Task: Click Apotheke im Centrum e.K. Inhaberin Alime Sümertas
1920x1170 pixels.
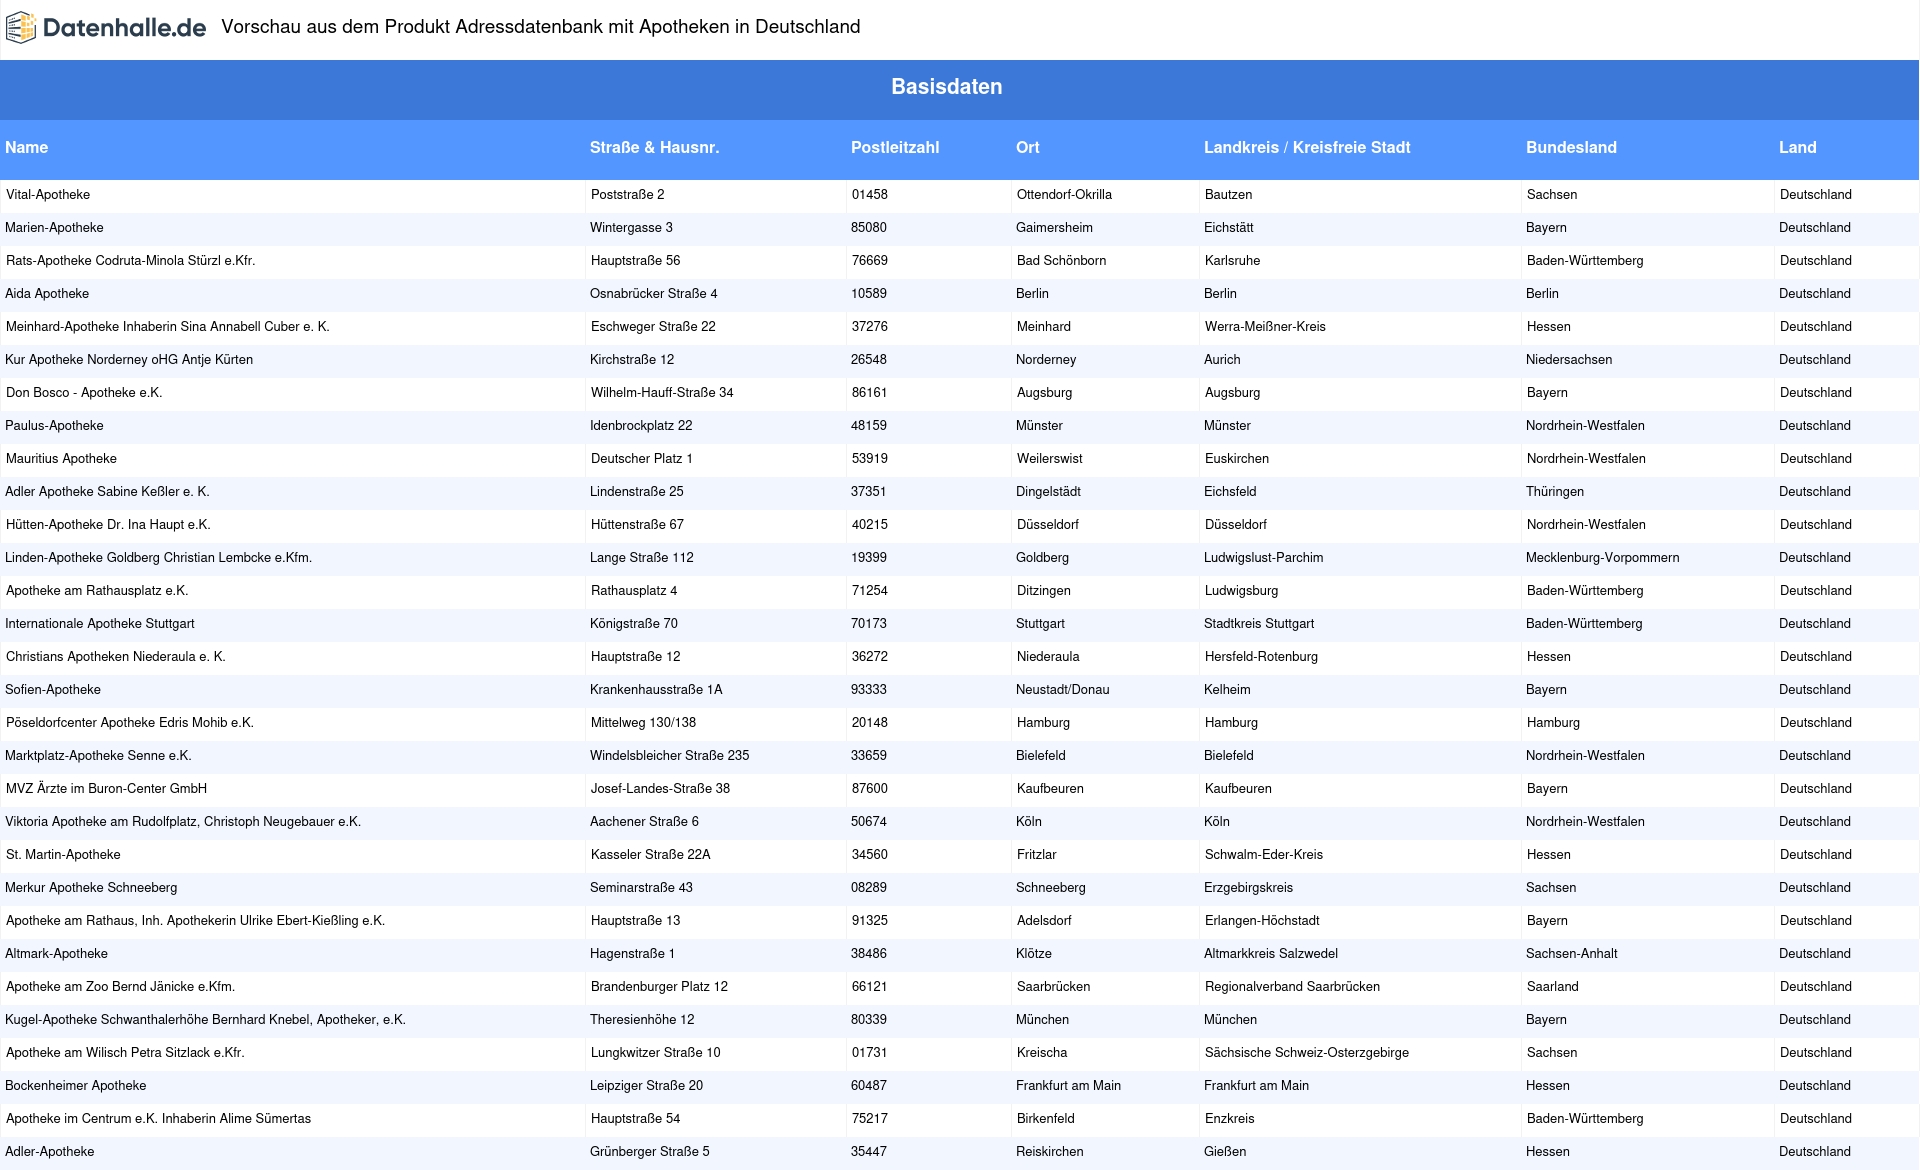Action: (x=158, y=1119)
